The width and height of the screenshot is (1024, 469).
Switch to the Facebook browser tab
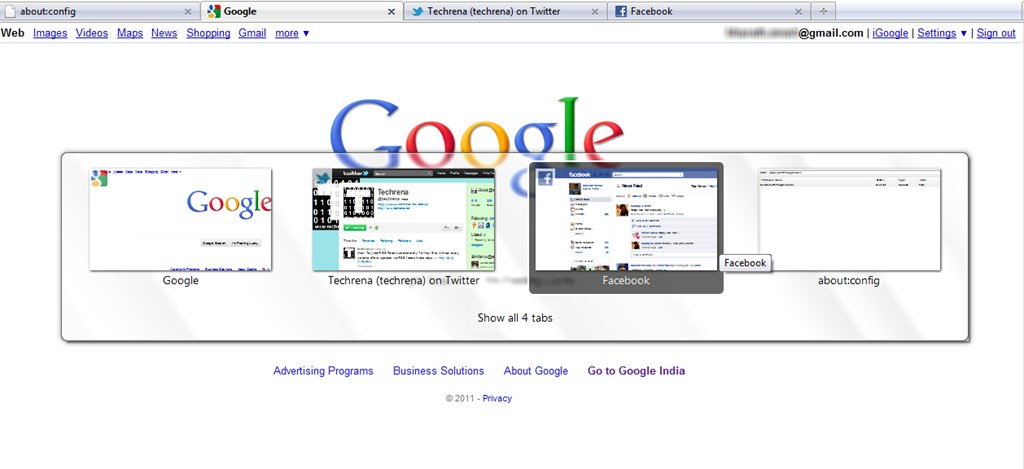(x=709, y=11)
